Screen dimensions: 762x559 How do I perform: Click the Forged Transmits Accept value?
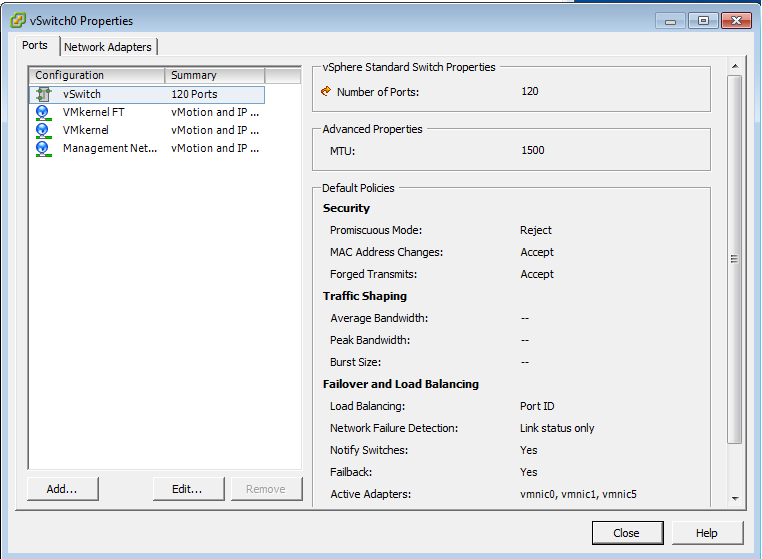click(x=537, y=274)
